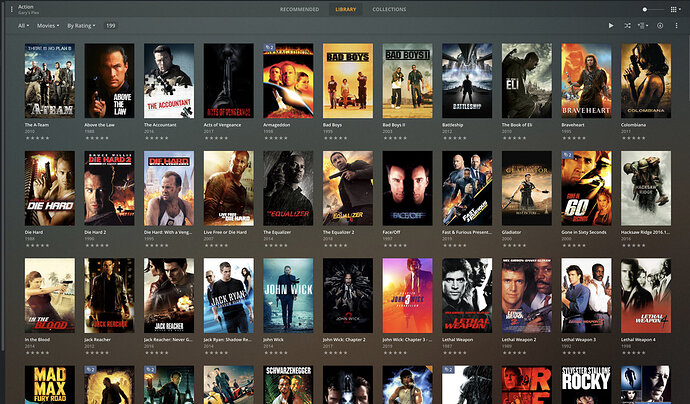Open the Mad Max Fury Road poster
The height and width of the screenshot is (404, 690).
50,385
